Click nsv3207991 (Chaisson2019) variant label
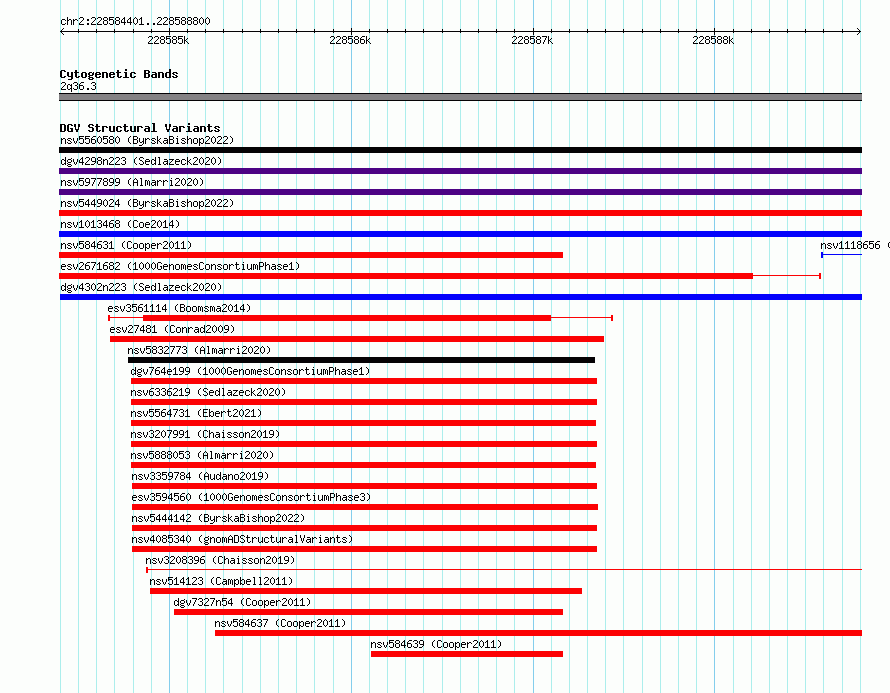The height and width of the screenshot is (693, 890). tap(205, 434)
